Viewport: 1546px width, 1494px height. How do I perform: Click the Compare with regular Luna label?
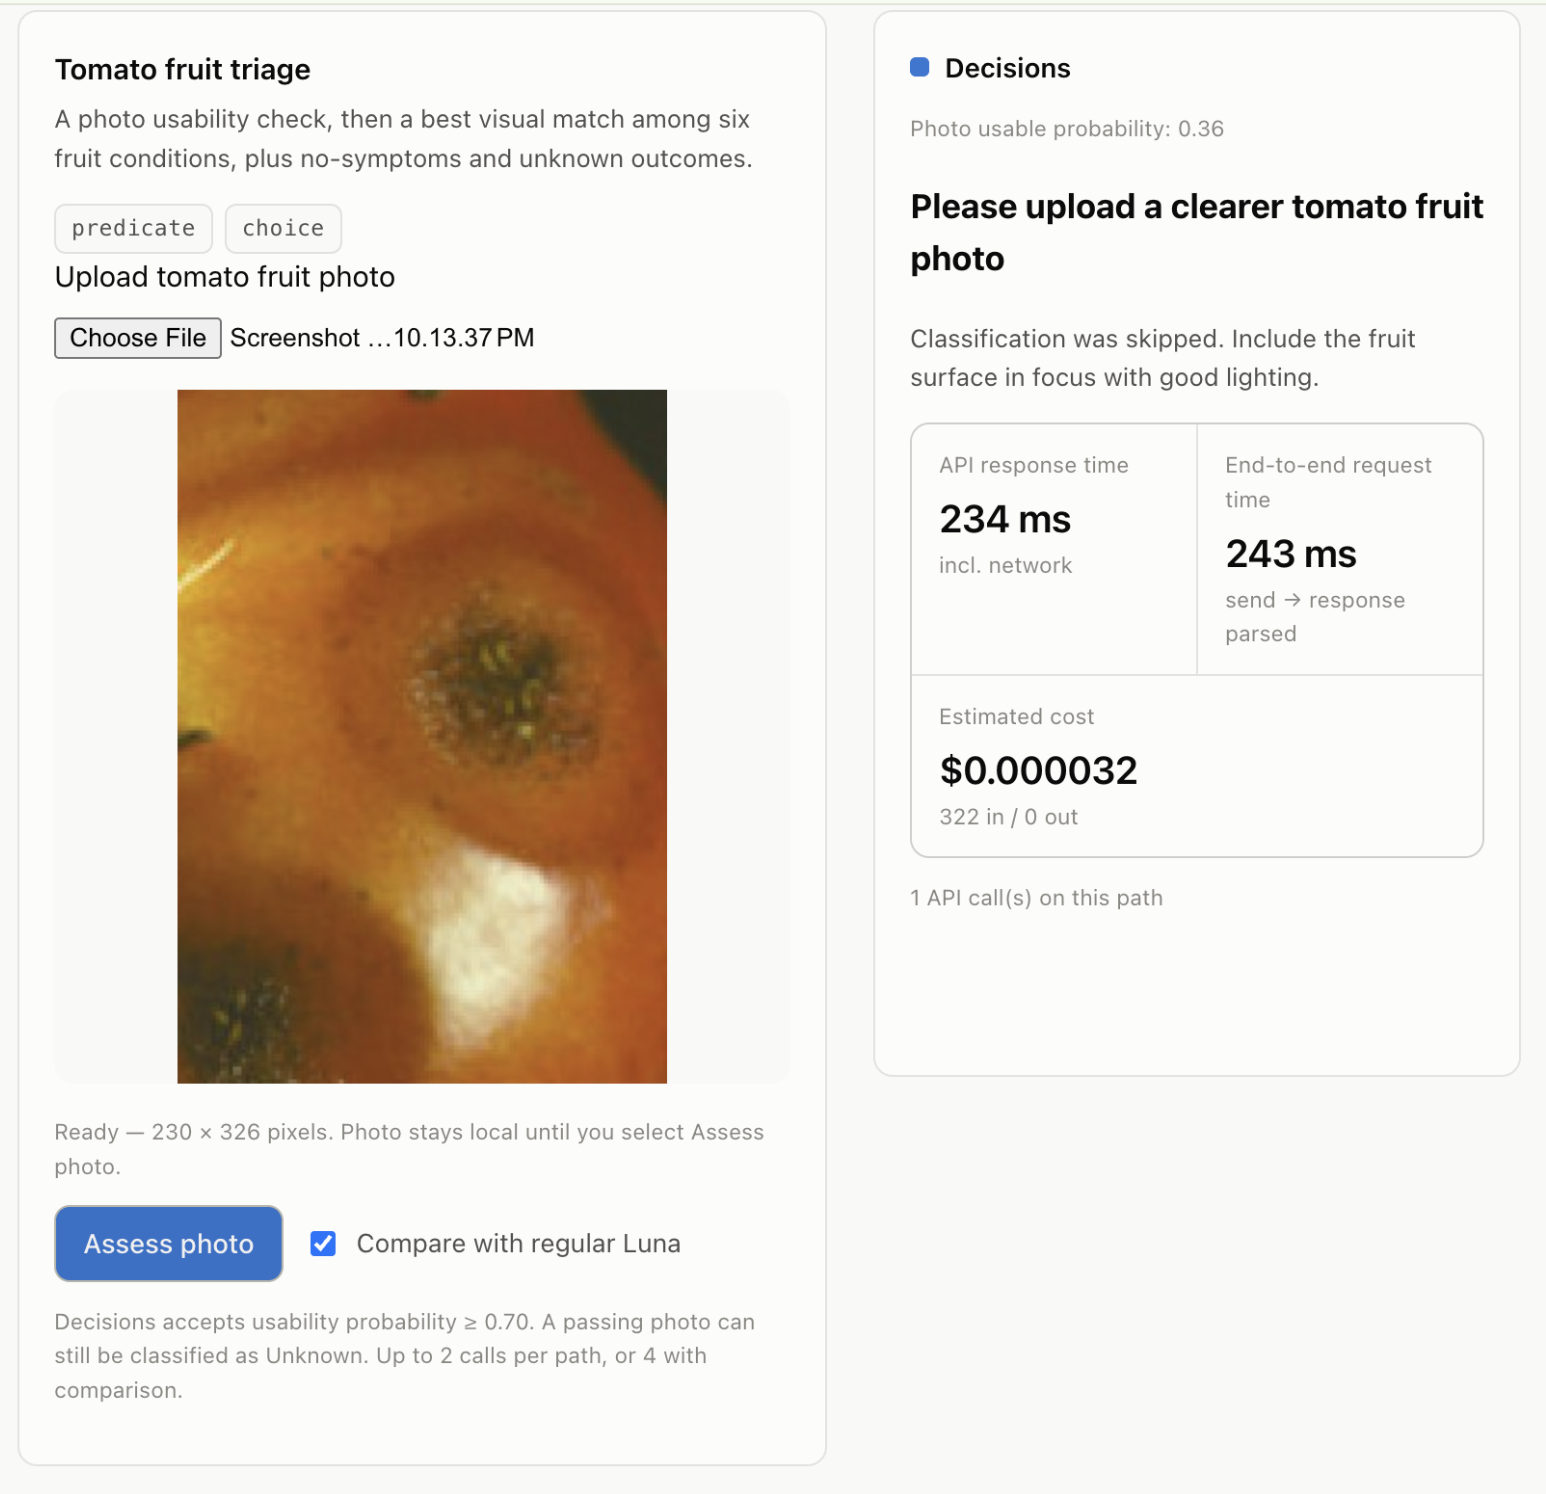click(x=518, y=1243)
